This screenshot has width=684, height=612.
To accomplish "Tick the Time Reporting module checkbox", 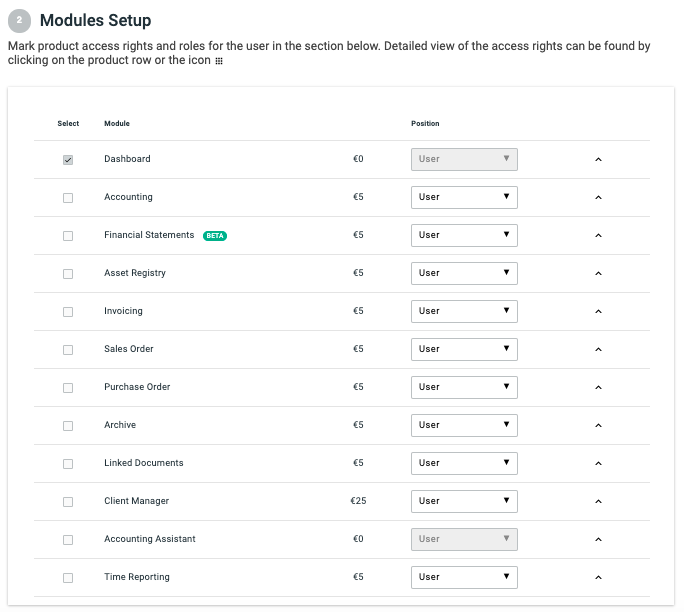I will click(68, 578).
